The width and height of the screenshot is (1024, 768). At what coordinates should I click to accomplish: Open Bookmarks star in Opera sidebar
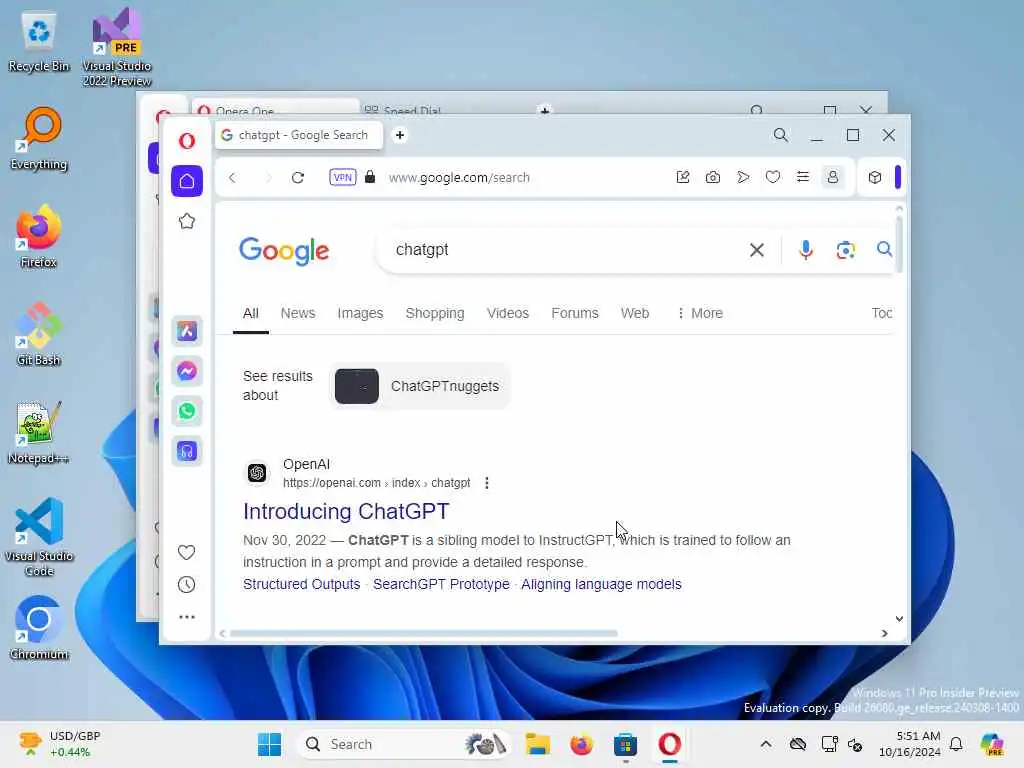pyautogui.click(x=187, y=221)
